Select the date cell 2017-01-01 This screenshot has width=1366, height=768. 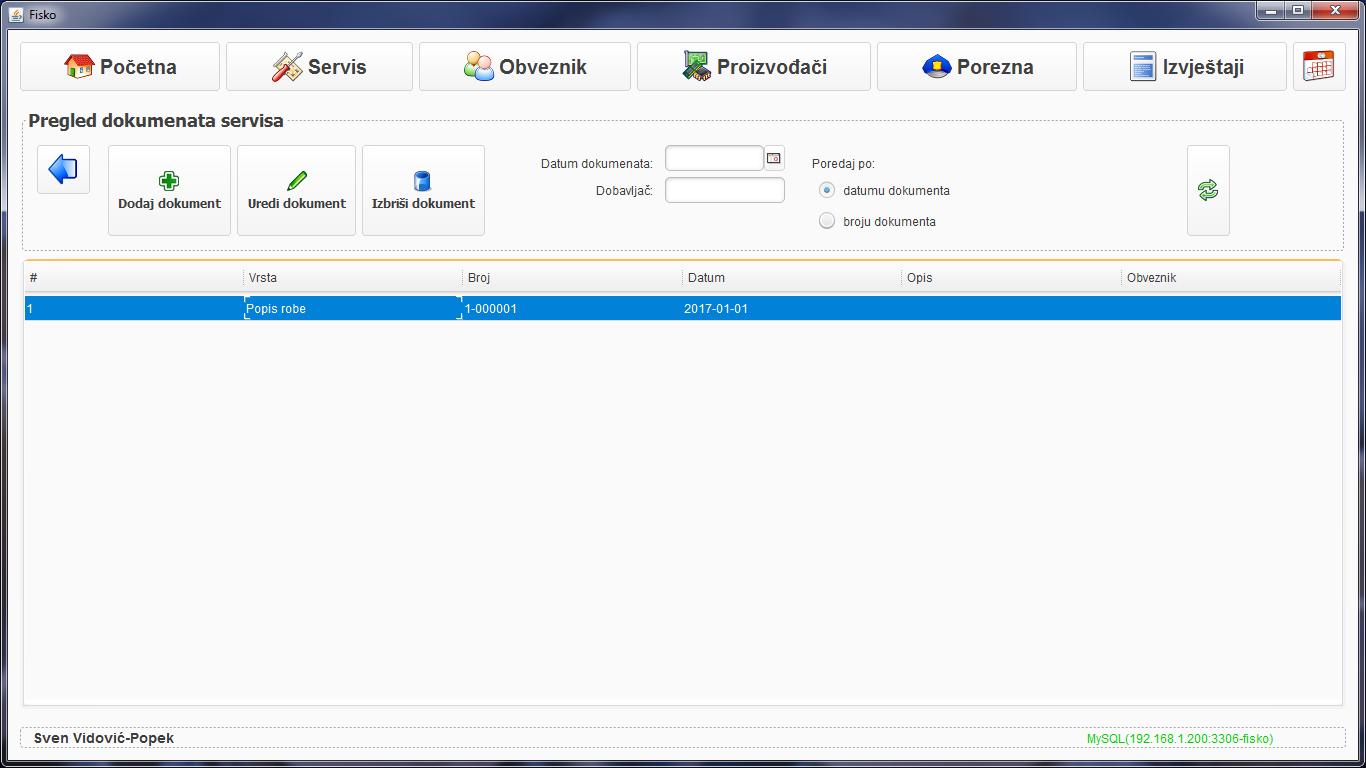[x=792, y=309]
